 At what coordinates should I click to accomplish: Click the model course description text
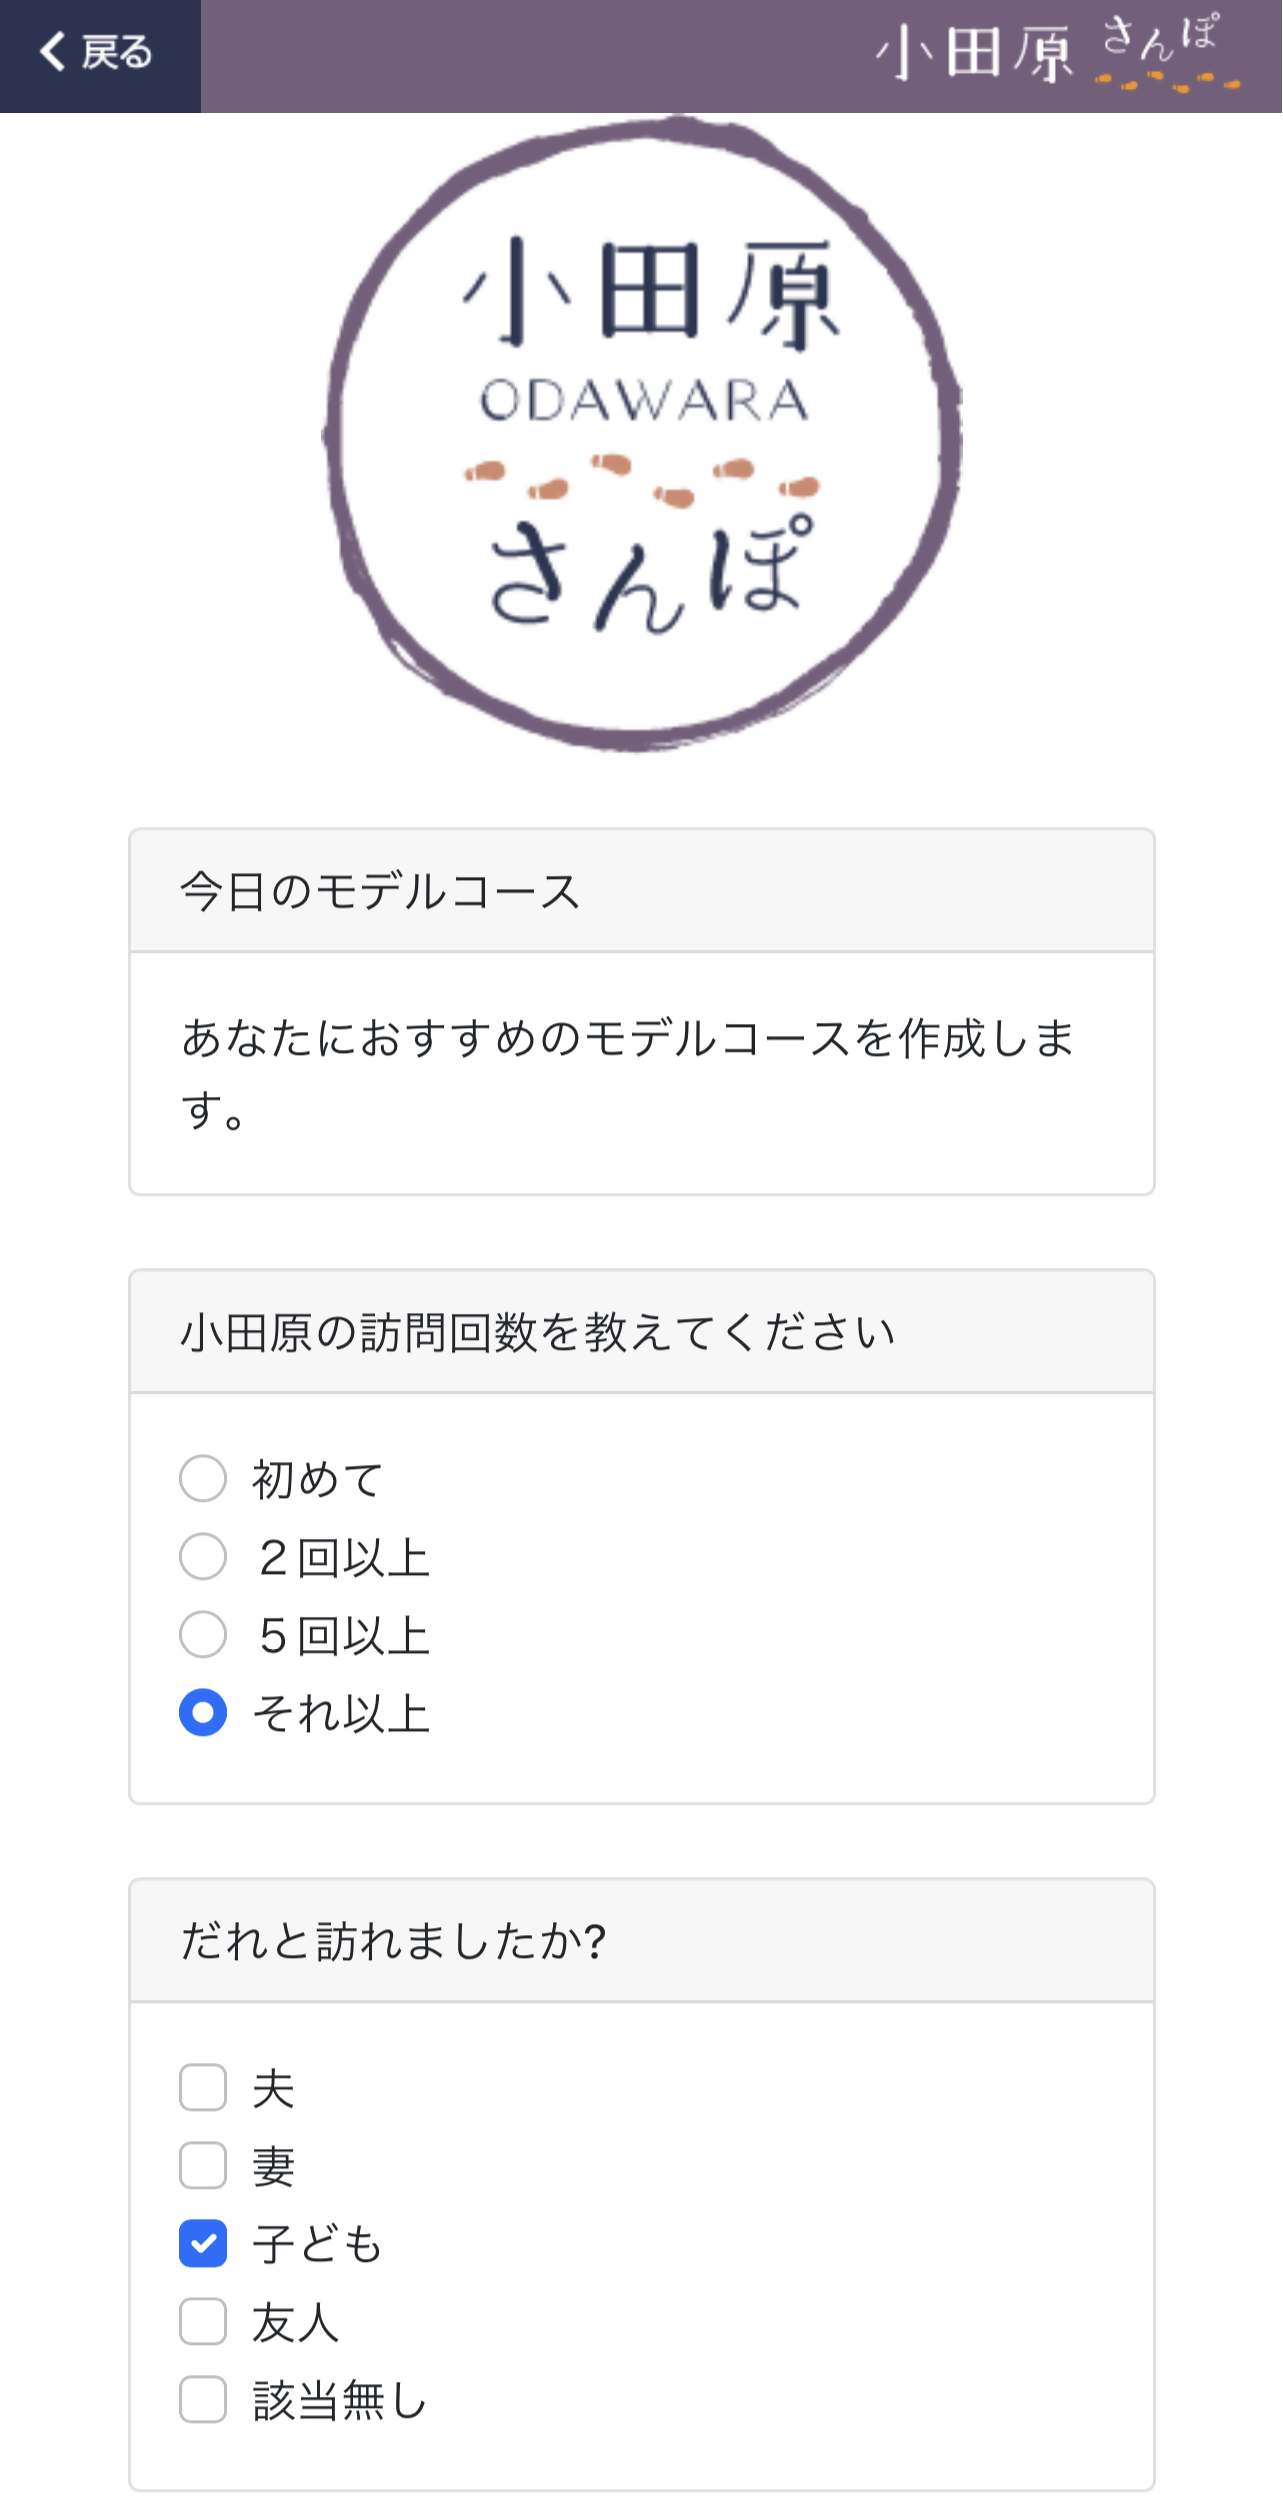click(x=628, y=1074)
